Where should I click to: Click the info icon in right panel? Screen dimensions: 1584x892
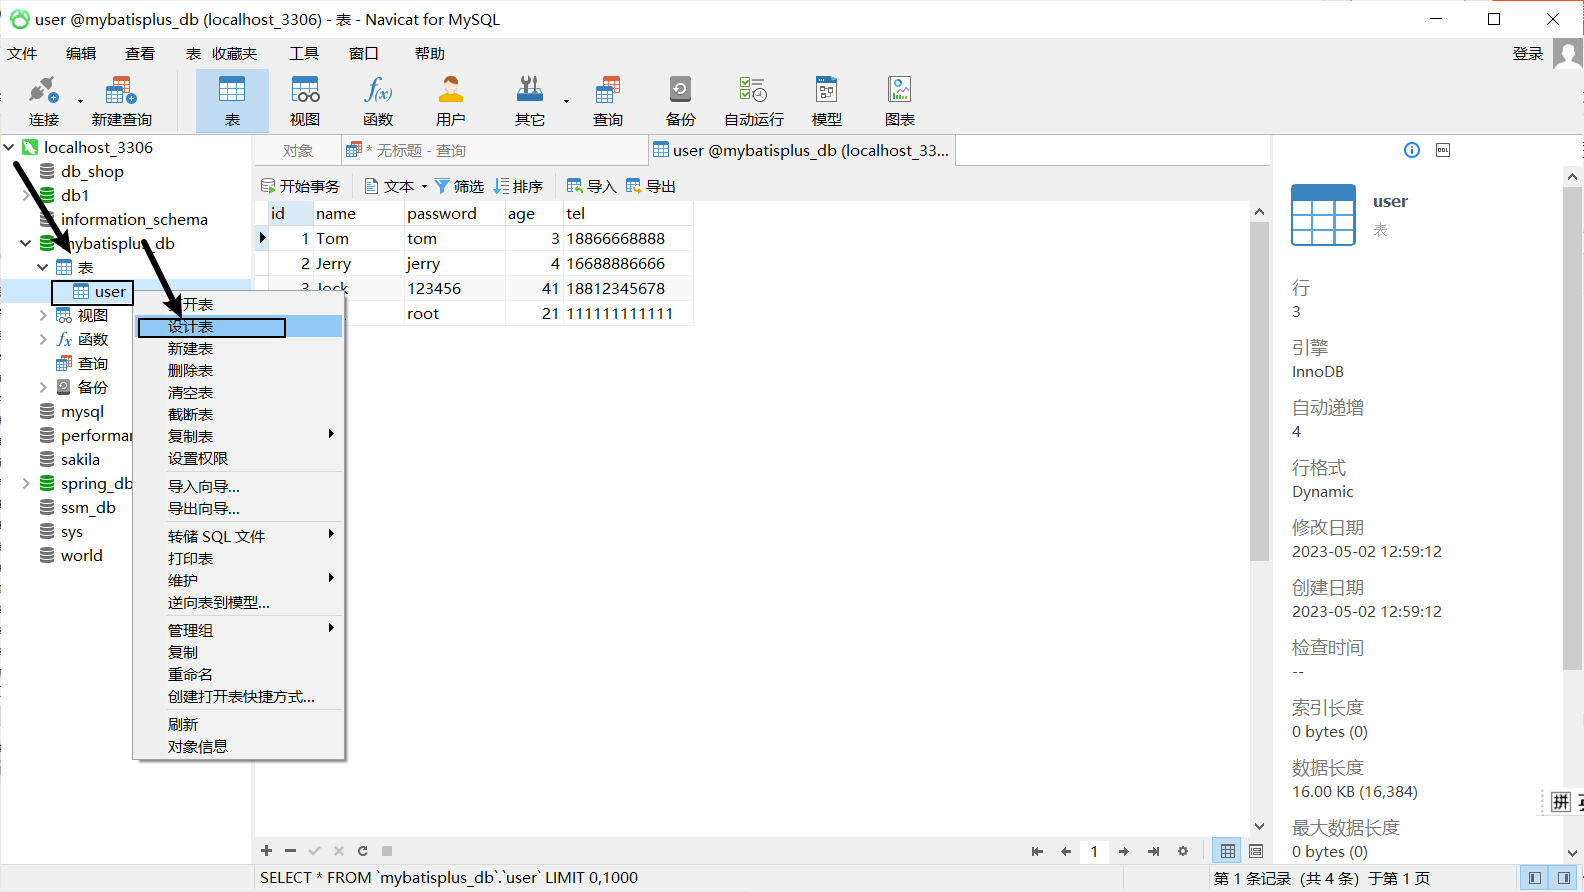coord(1412,150)
